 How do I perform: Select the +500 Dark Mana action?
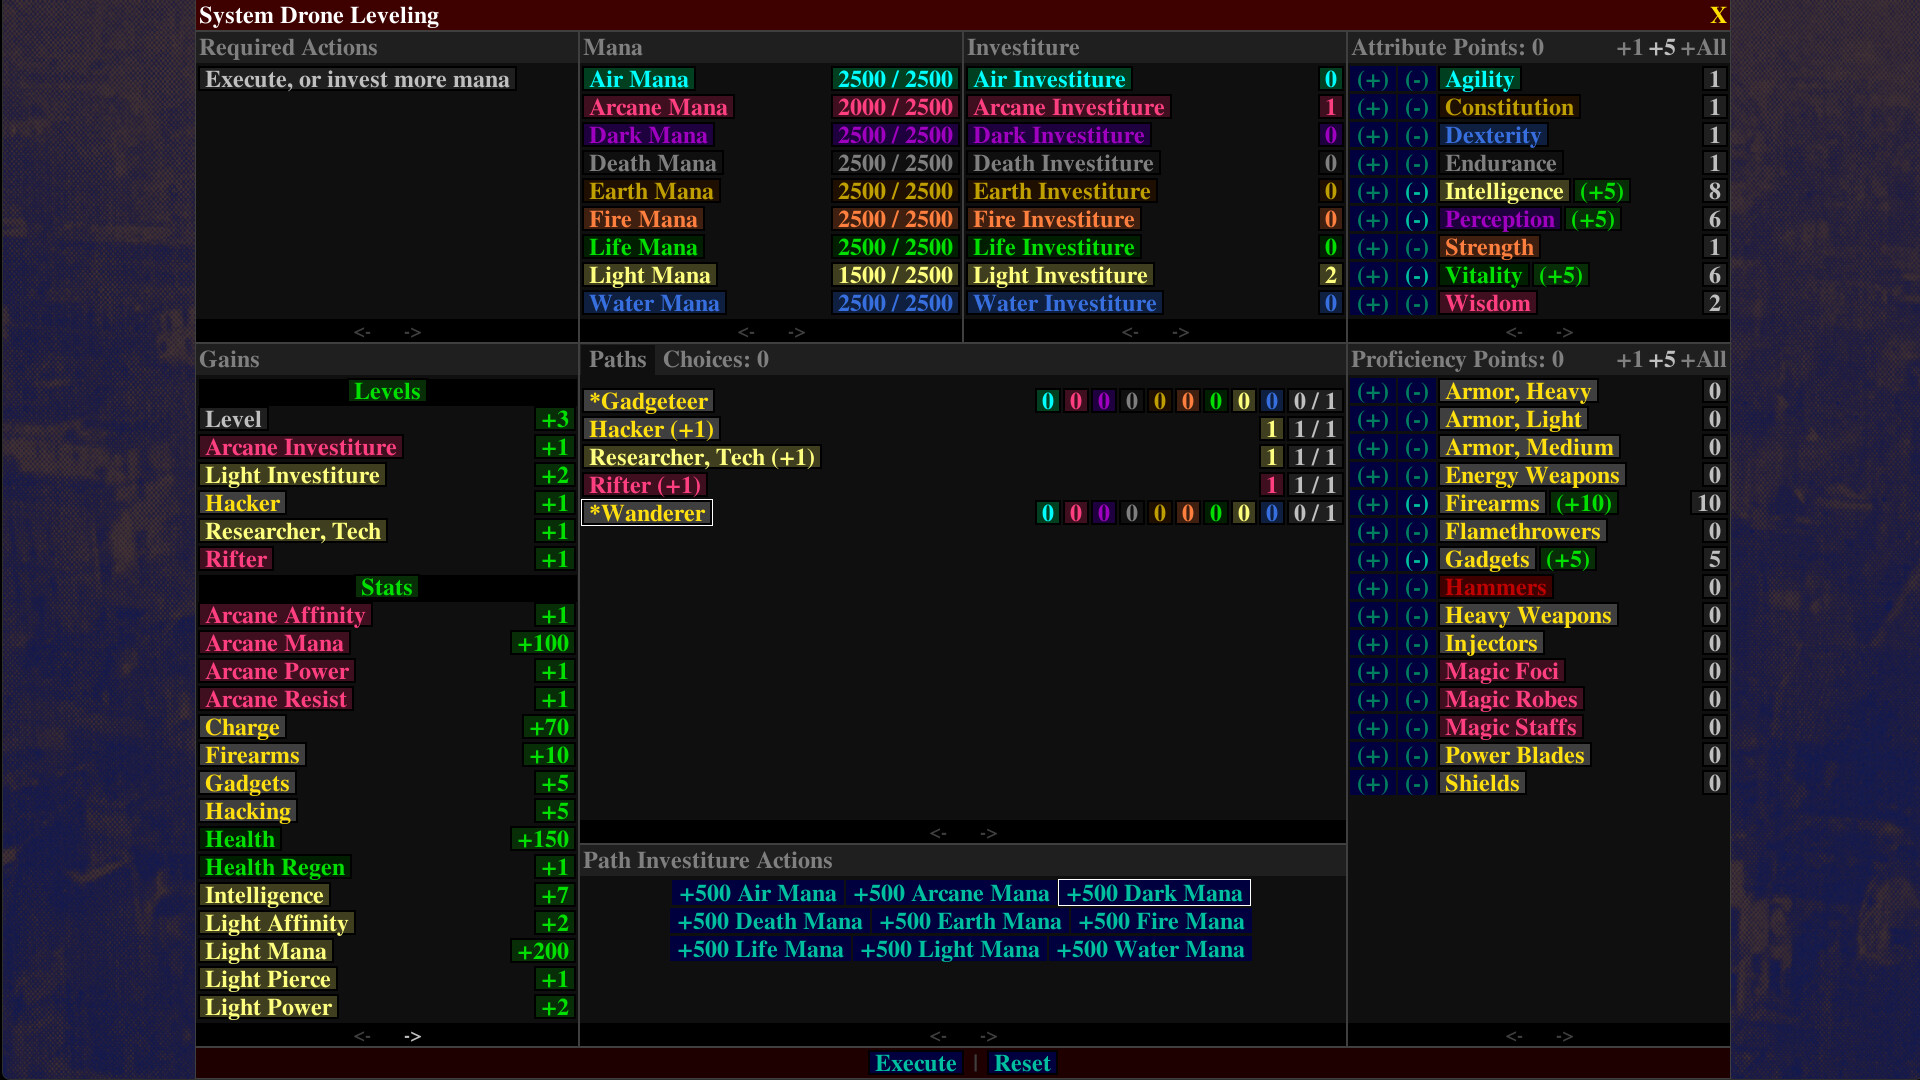[x=1152, y=893]
